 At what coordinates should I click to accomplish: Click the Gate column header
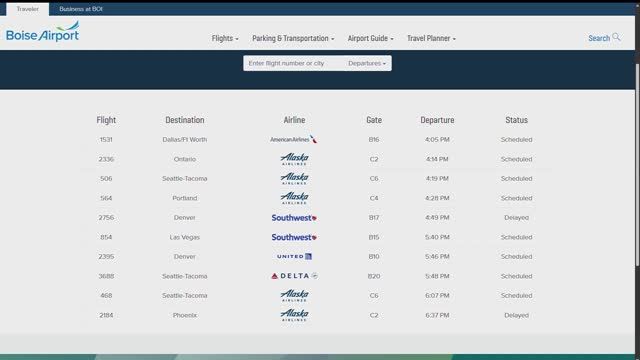(x=374, y=120)
